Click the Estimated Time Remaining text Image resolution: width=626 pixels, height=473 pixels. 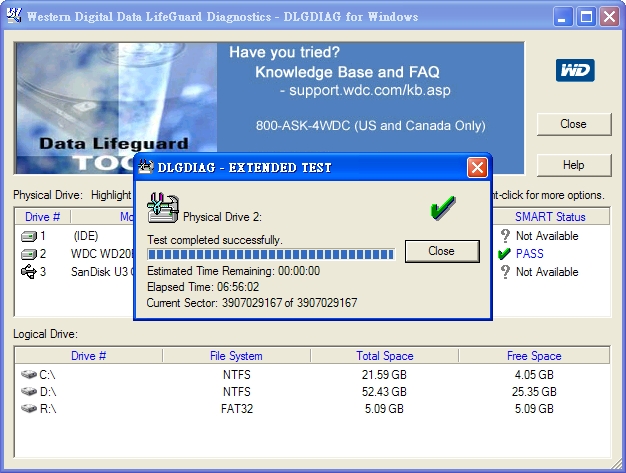point(234,271)
